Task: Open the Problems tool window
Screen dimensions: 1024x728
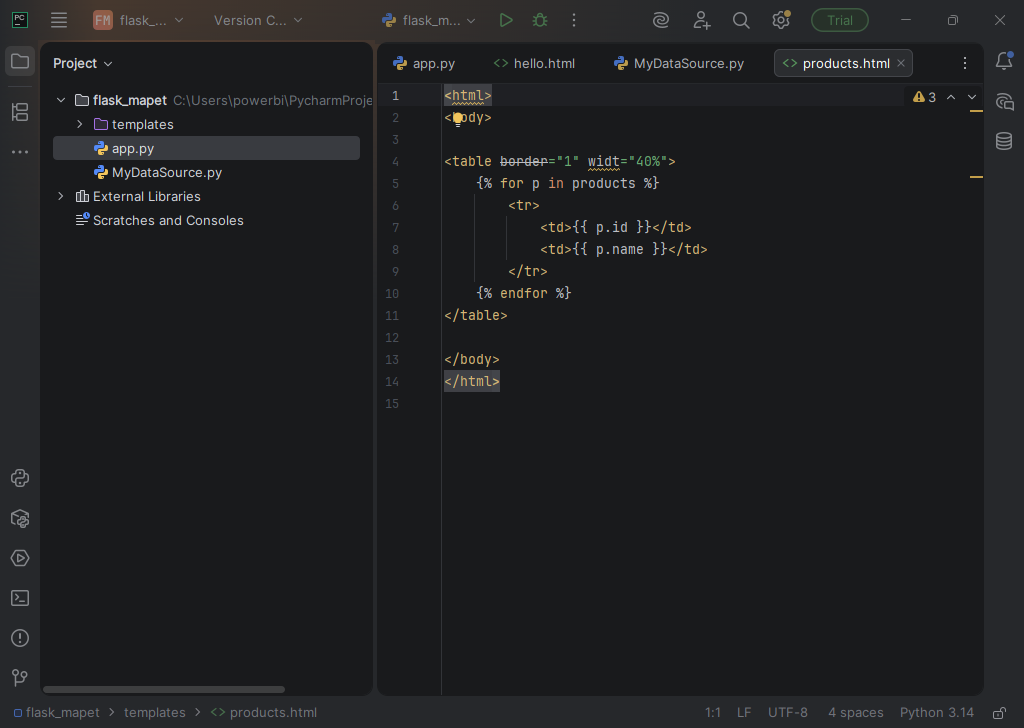Action: click(20, 638)
